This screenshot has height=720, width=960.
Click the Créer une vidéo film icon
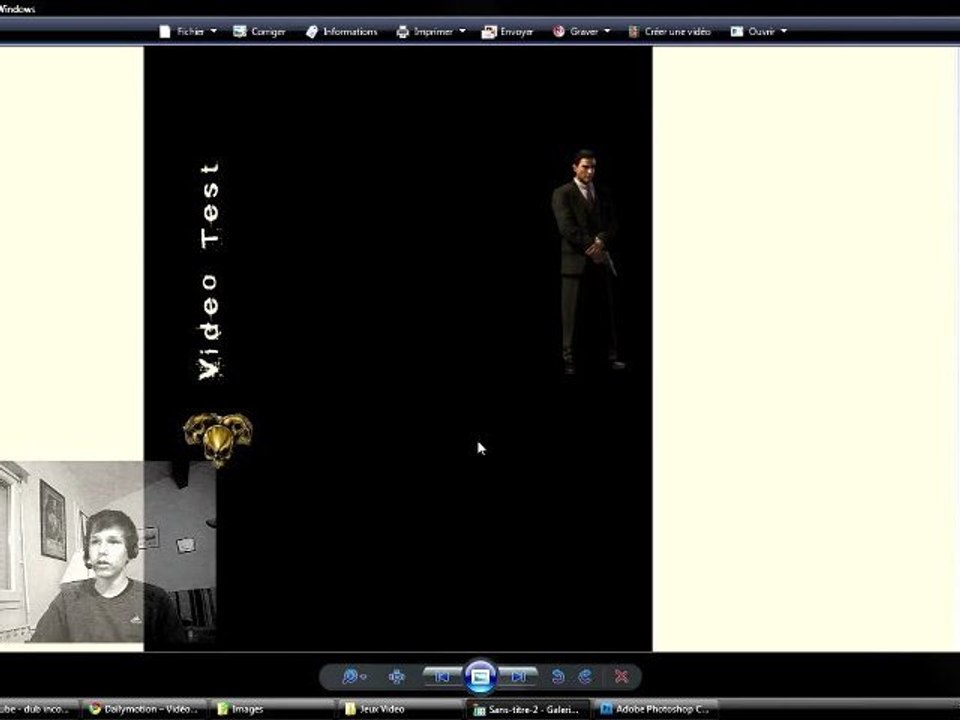(x=634, y=31)
